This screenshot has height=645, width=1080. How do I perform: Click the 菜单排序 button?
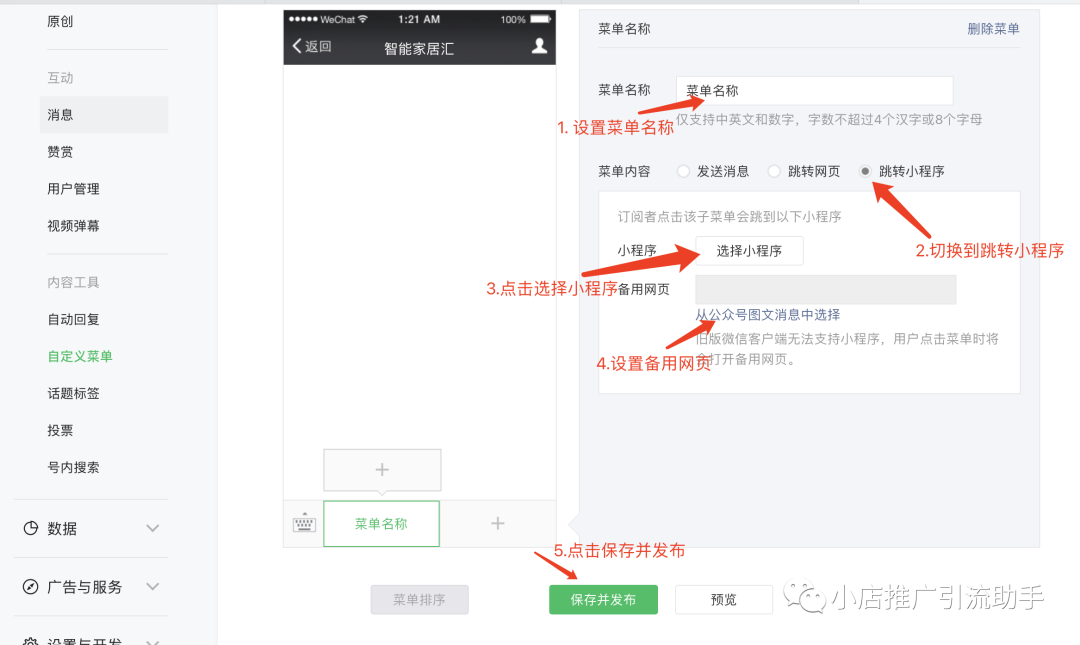(x=419, y=600)
